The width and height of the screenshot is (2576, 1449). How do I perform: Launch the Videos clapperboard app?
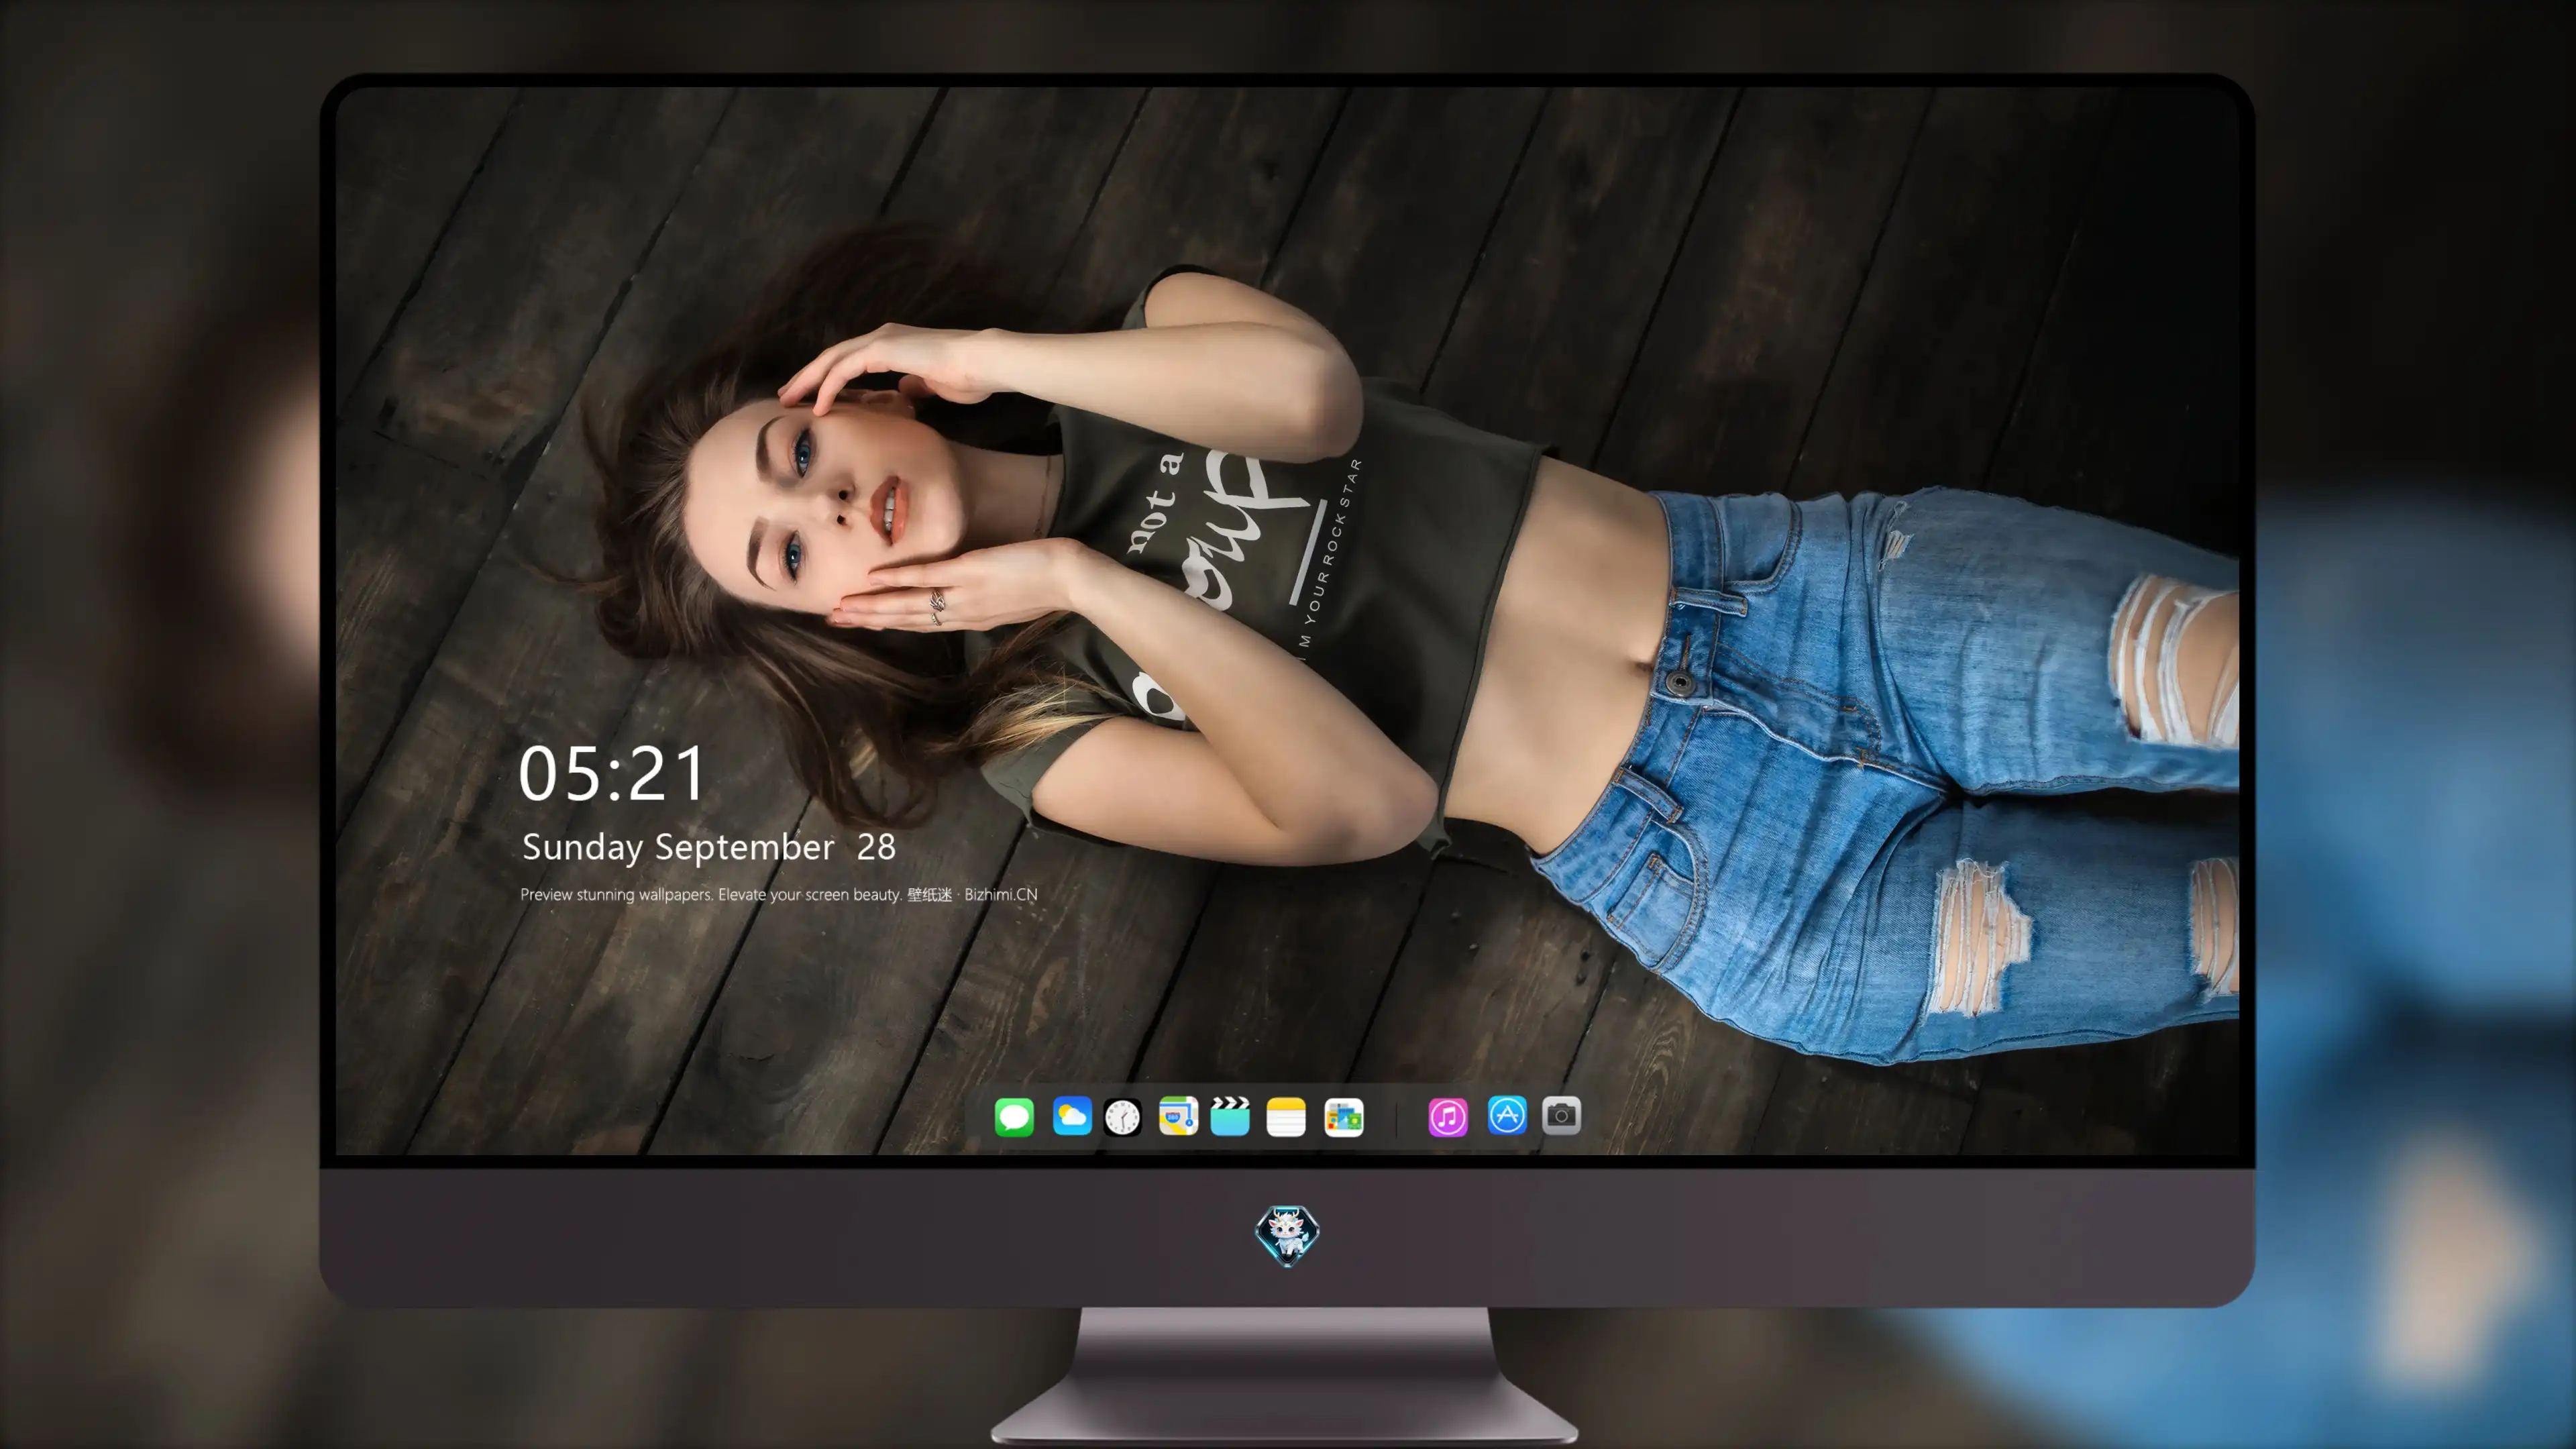[x=1230, y=1116]
